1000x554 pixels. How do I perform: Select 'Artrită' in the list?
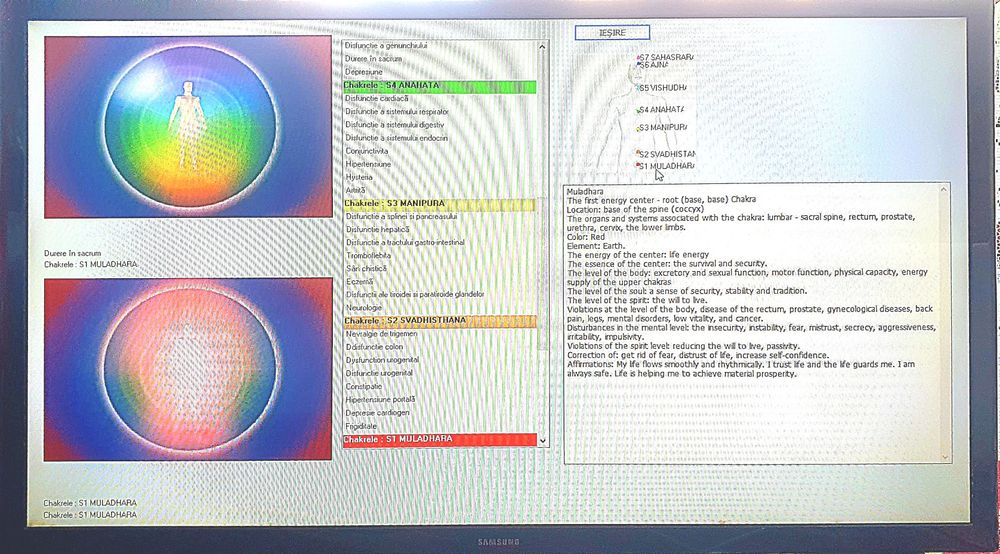[x=355, y=190]
